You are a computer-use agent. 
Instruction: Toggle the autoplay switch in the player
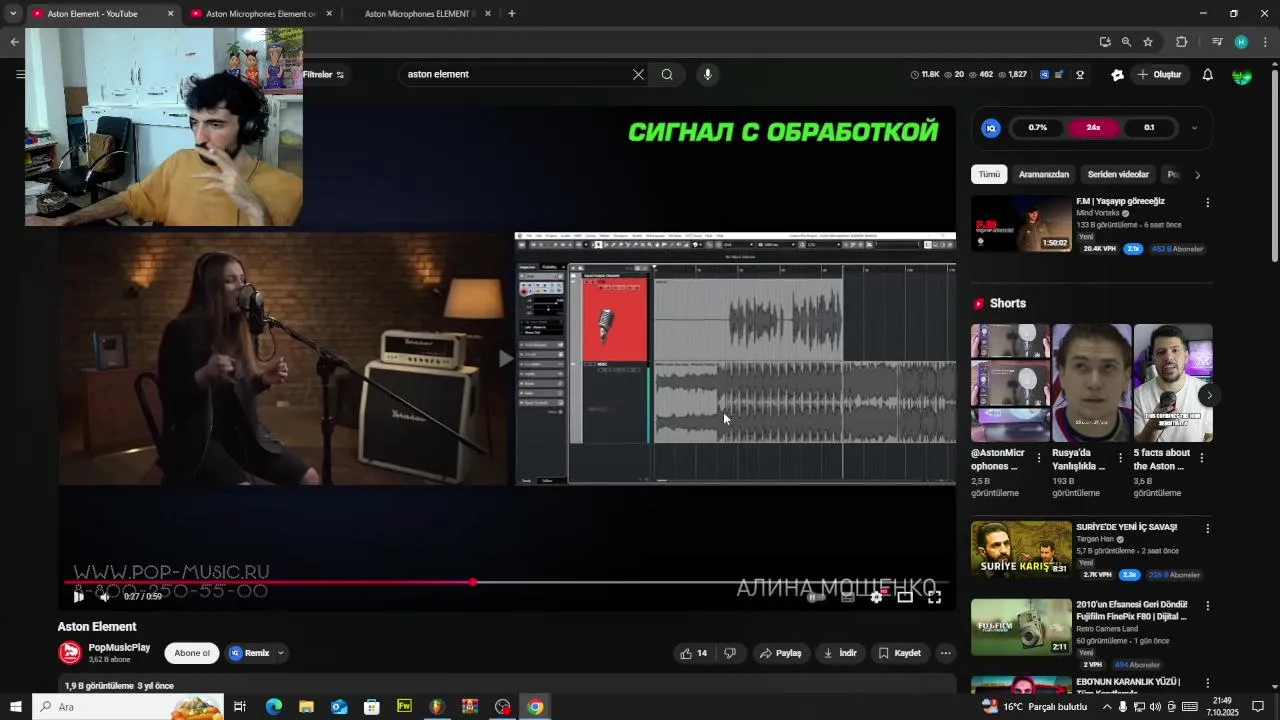[x=817, y=596]
